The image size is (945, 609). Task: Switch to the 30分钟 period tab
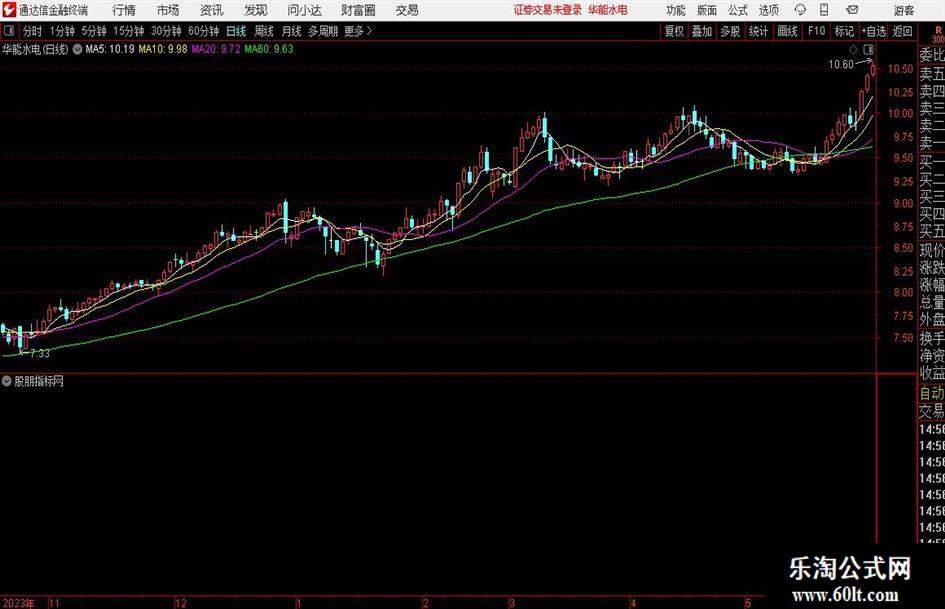(166, 31)
